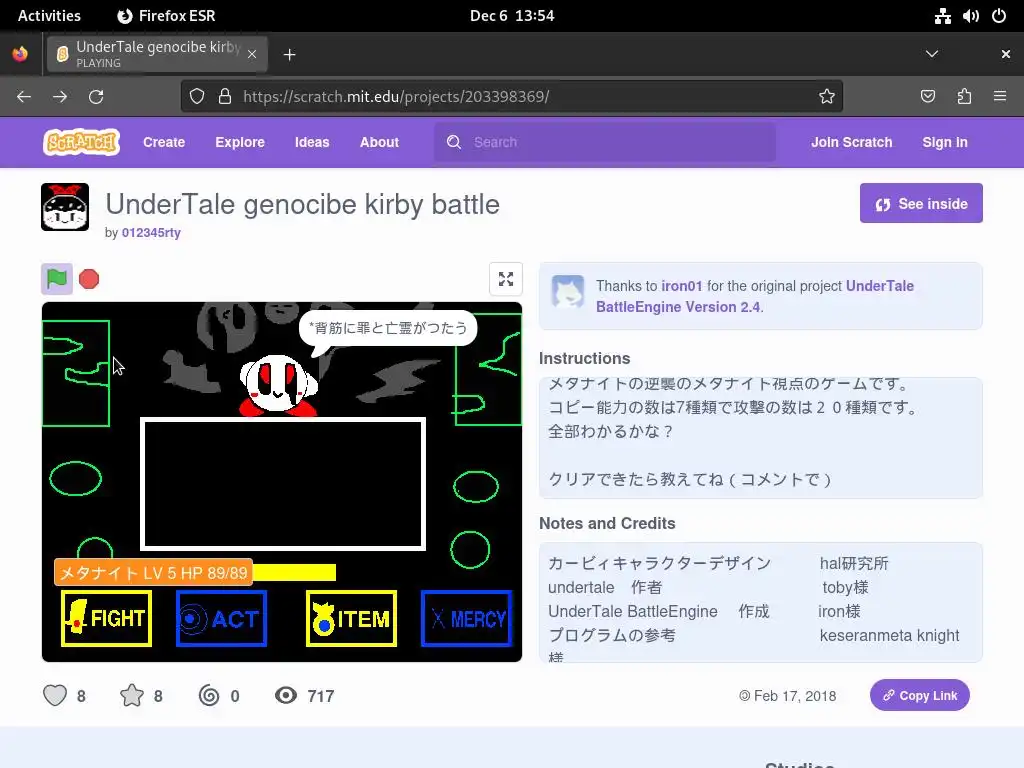Click the white battle box area

283,484
